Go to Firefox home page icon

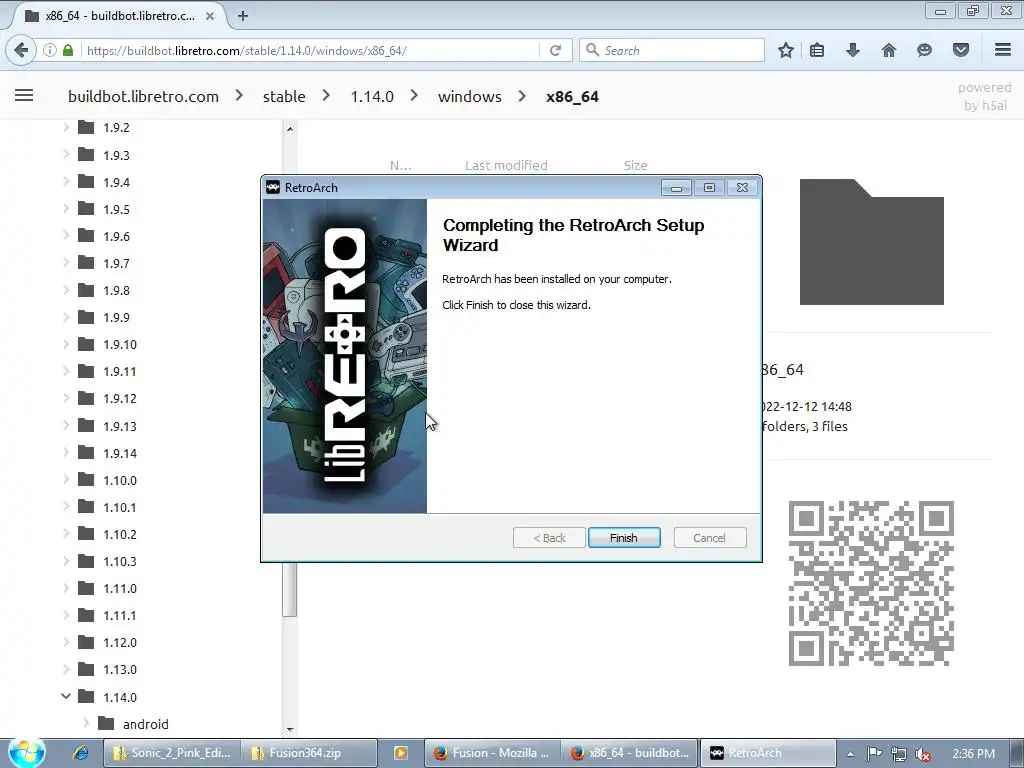[x=889, y=50]
